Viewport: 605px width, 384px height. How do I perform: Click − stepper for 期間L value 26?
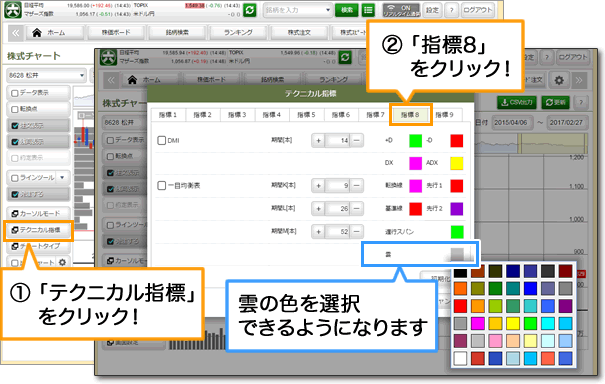click(x=357, y=208)
